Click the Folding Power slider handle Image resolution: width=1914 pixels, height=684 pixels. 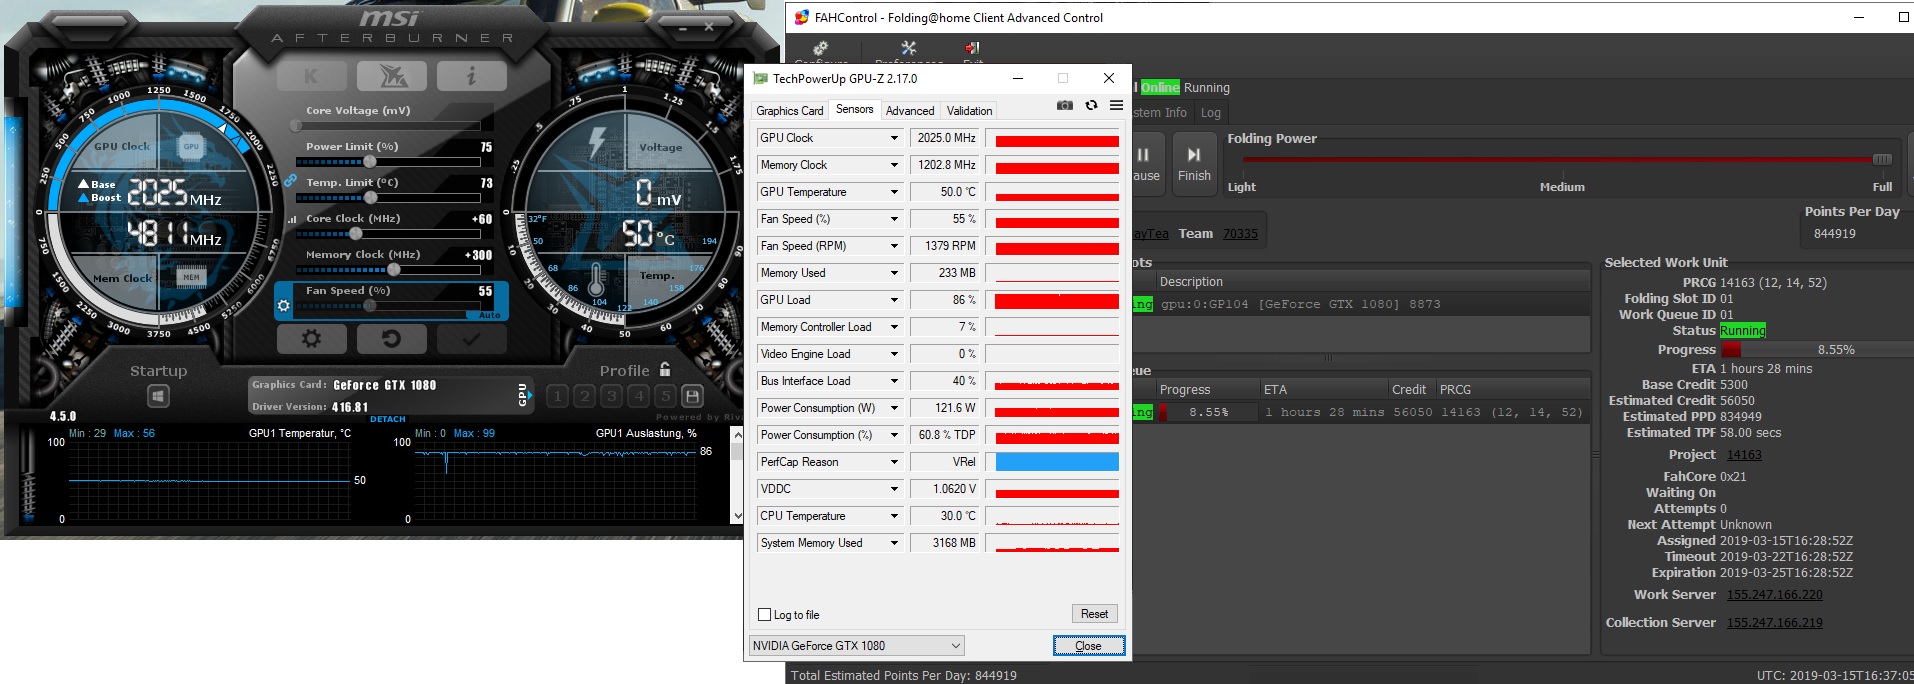[x=1882, y=159]
